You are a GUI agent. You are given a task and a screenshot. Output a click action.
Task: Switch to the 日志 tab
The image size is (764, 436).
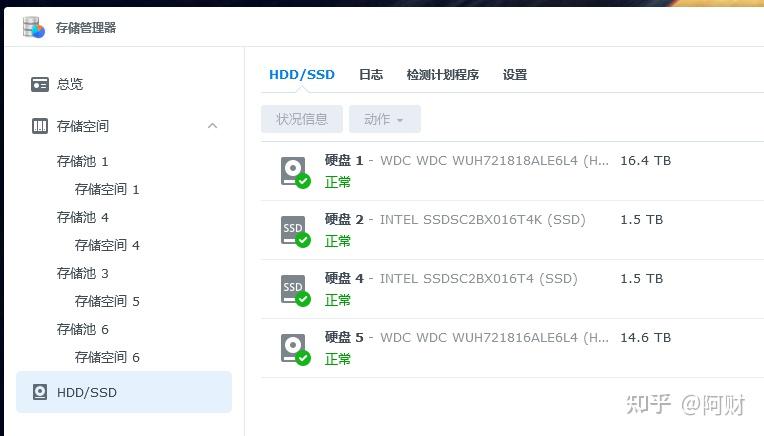371,75
